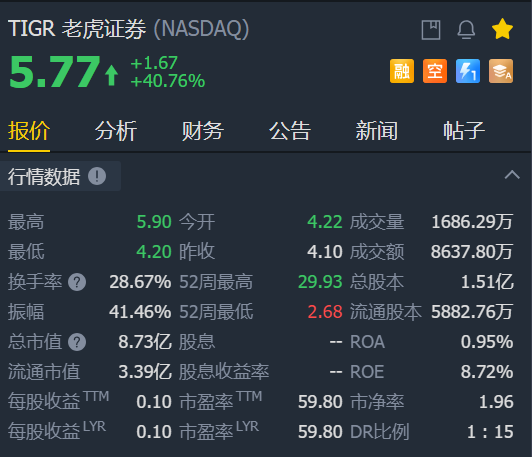Switch to the 分析 tab
The width and height of the screenshot is (532, 457).
click(116, 131)
